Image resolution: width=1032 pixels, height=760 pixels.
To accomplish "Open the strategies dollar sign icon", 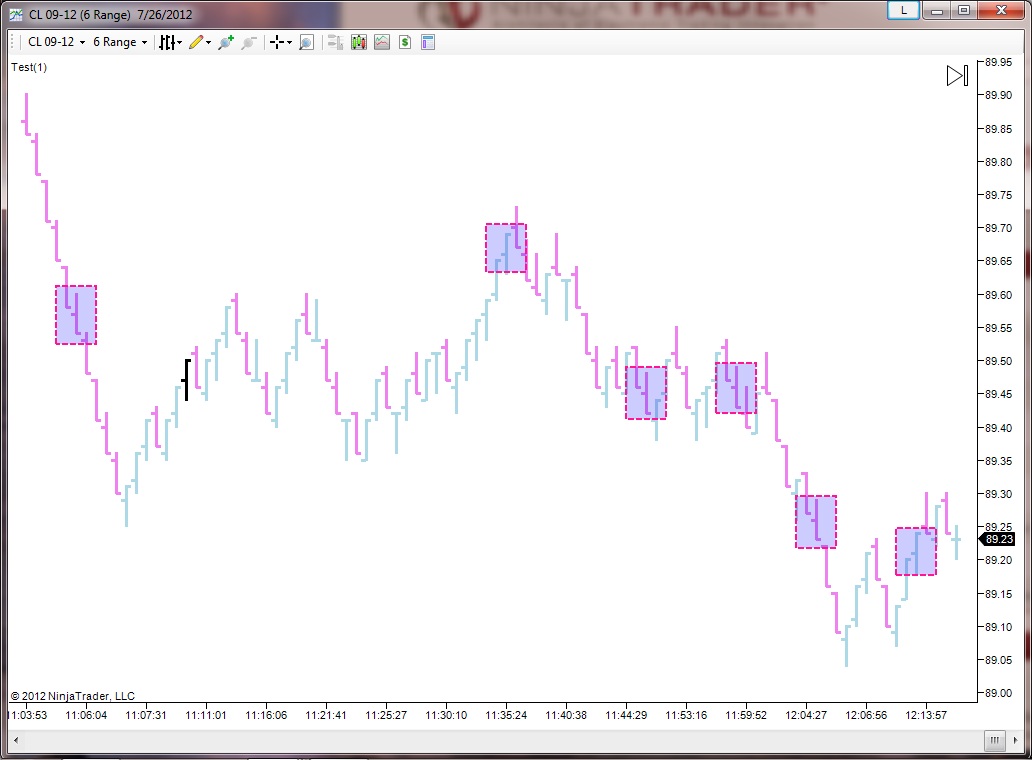I will [405, 43].
